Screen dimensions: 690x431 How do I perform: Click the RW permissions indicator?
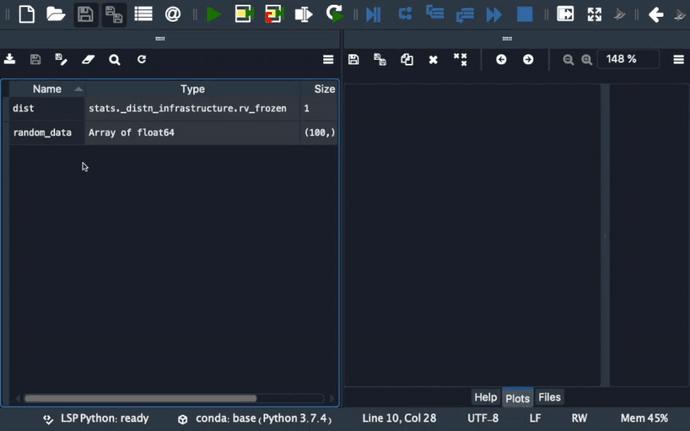pos(579,418)
